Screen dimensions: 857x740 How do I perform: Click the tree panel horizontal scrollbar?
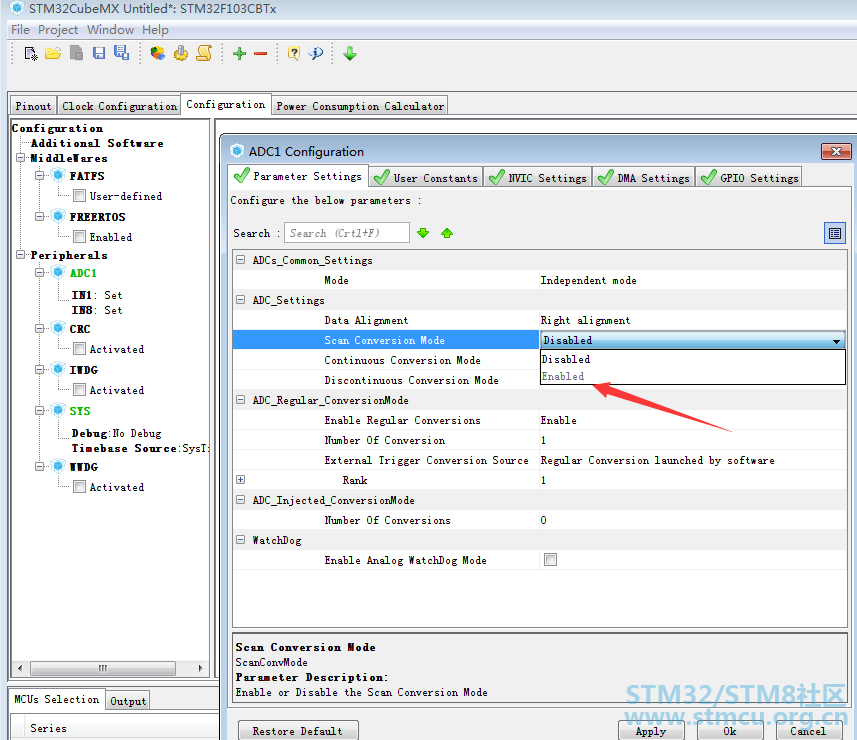pyautogui.click(x=103, y=668)
